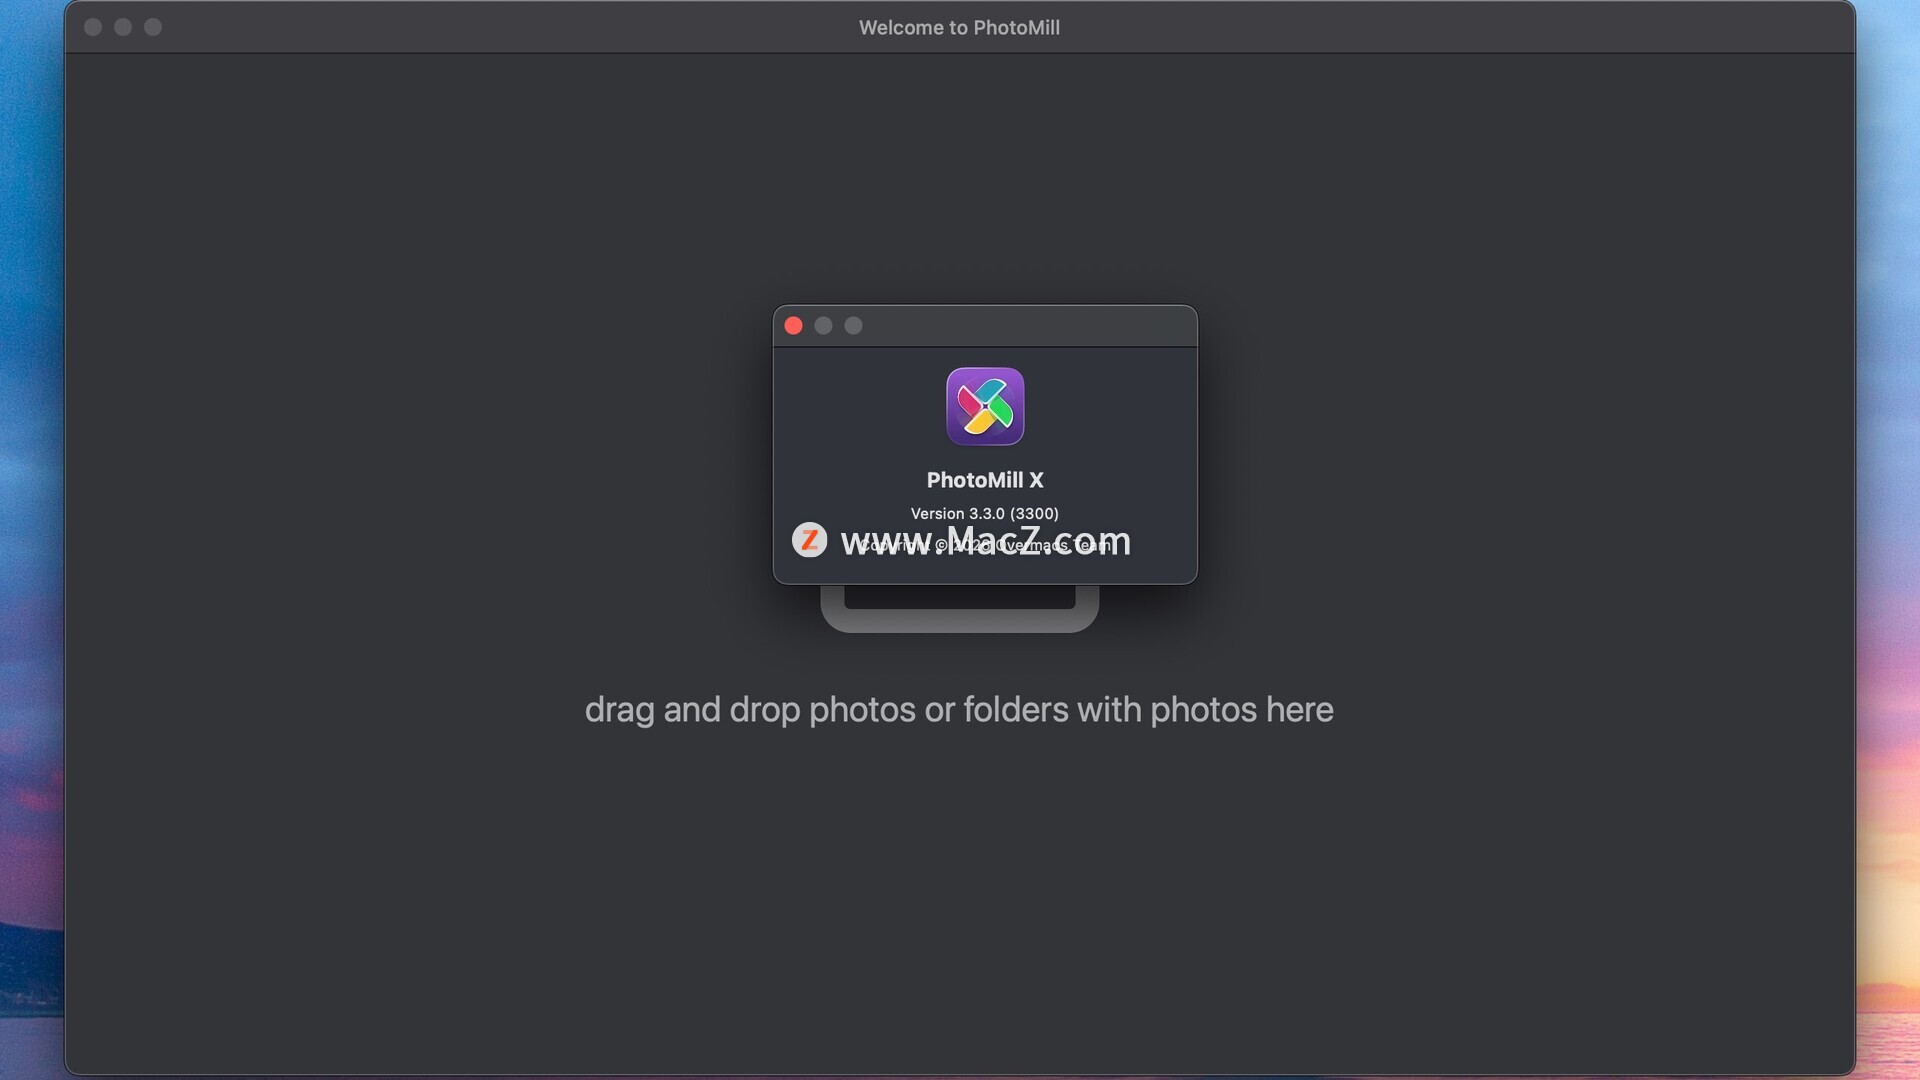Click the 'Welcome to PhotoMill' window title
1920x1080 pixels.
pyautogui.click(x=959, y=28)
